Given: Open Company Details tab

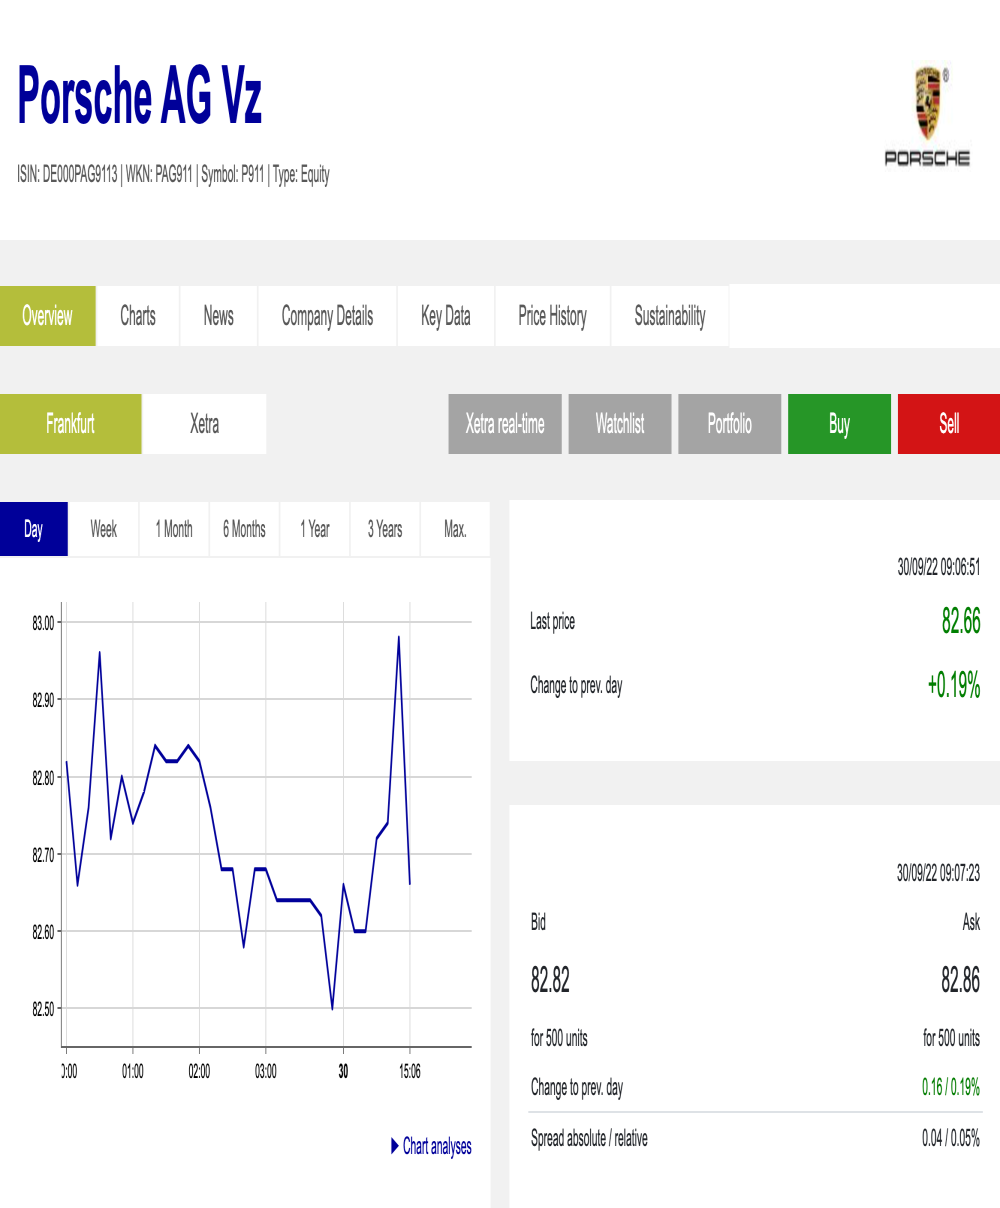Looking at the screenshot, I should (328, 316).
